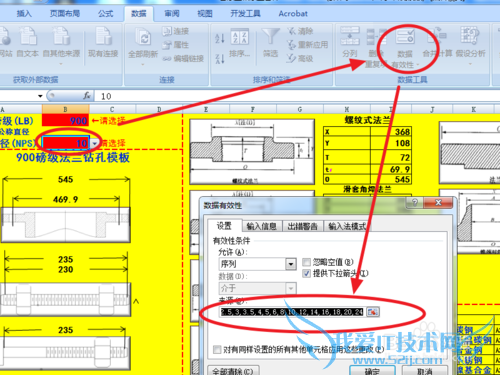Image resolution: width=500 pixels, height=375 pixels.
Task: Click the 螺纹式法兰 table heading
Action: tap(367, 120)
